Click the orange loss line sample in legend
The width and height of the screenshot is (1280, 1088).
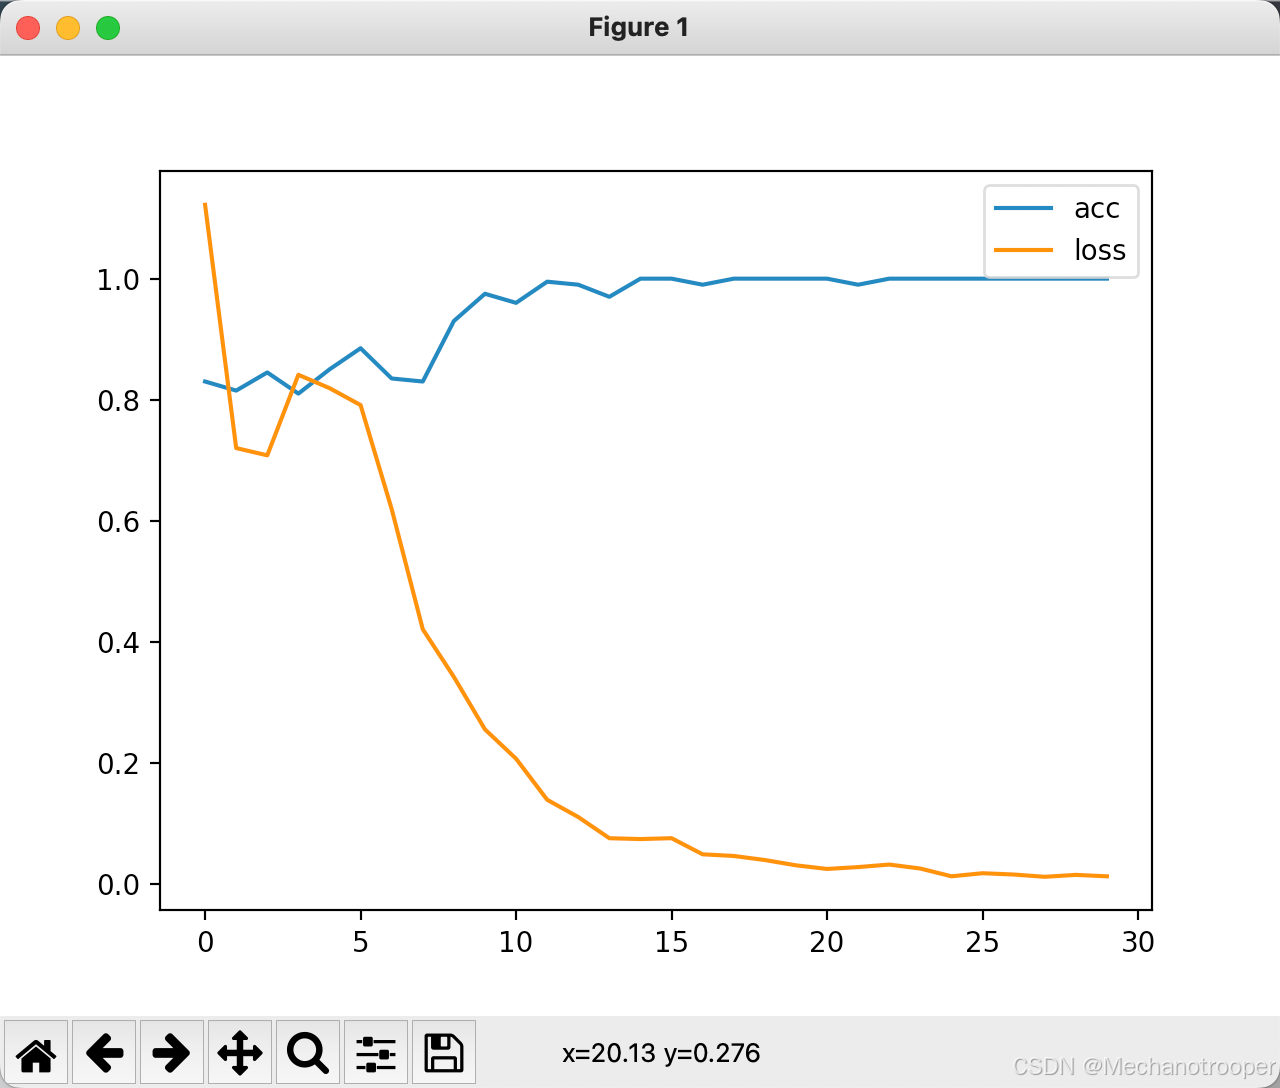click(1023, 250)
